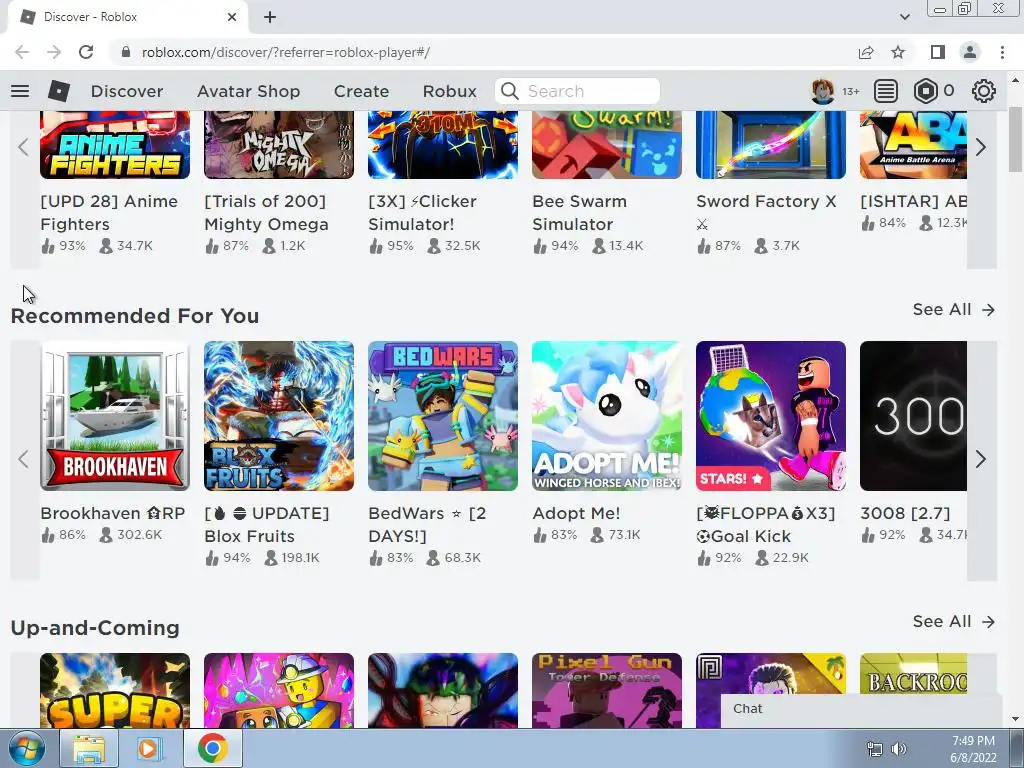Open the network tray icon
The height and width of the screenshot is (768, 1024).
pos(874,749)
